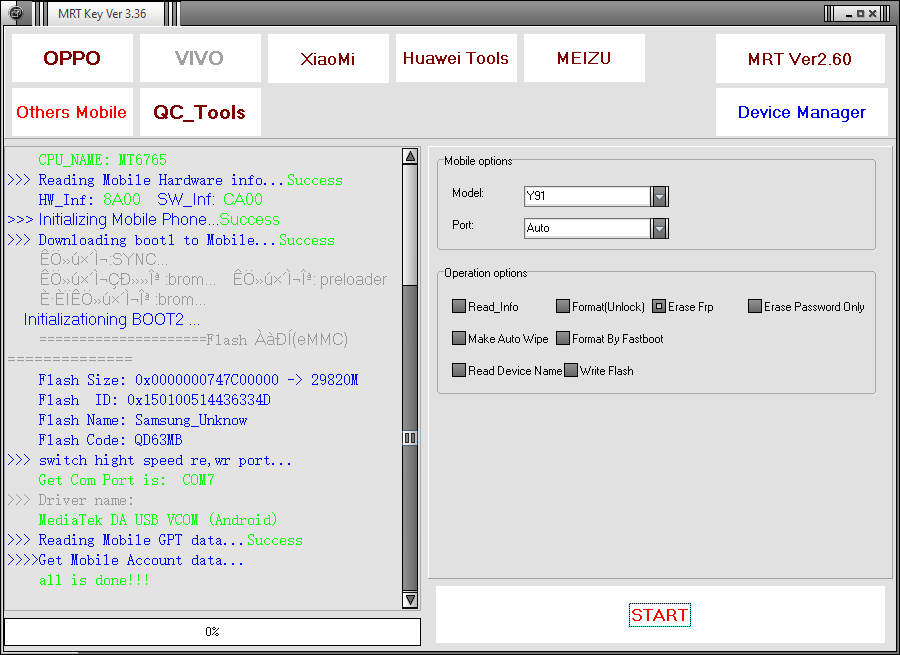900x655 pixels.
Task: Open the Others Mobile tab
Action: click(72, 112)
